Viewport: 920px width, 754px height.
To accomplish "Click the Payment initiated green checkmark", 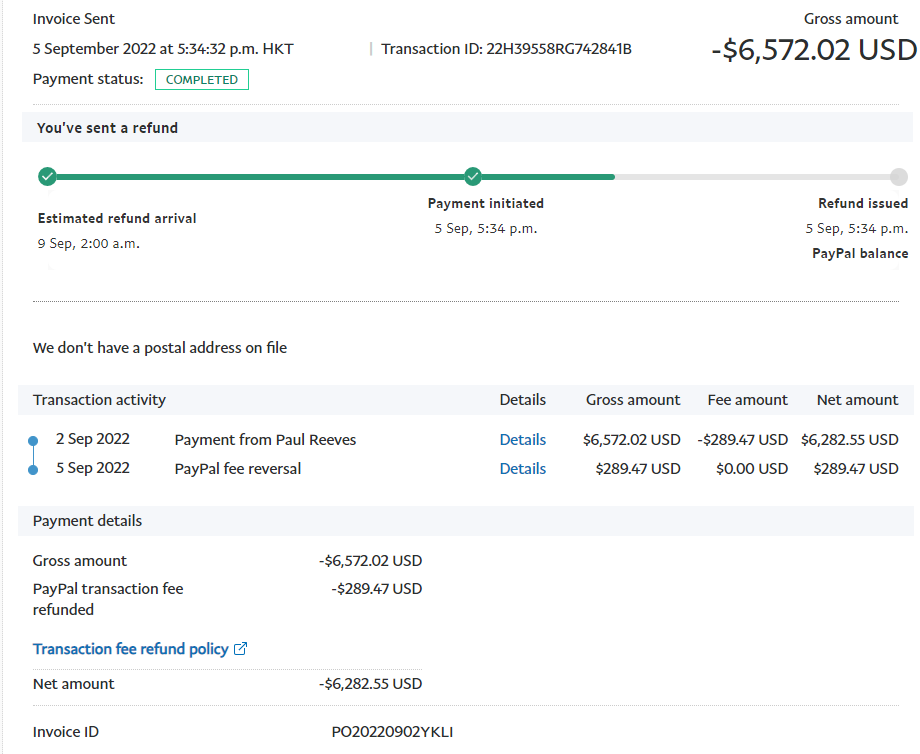I will 473,177.
